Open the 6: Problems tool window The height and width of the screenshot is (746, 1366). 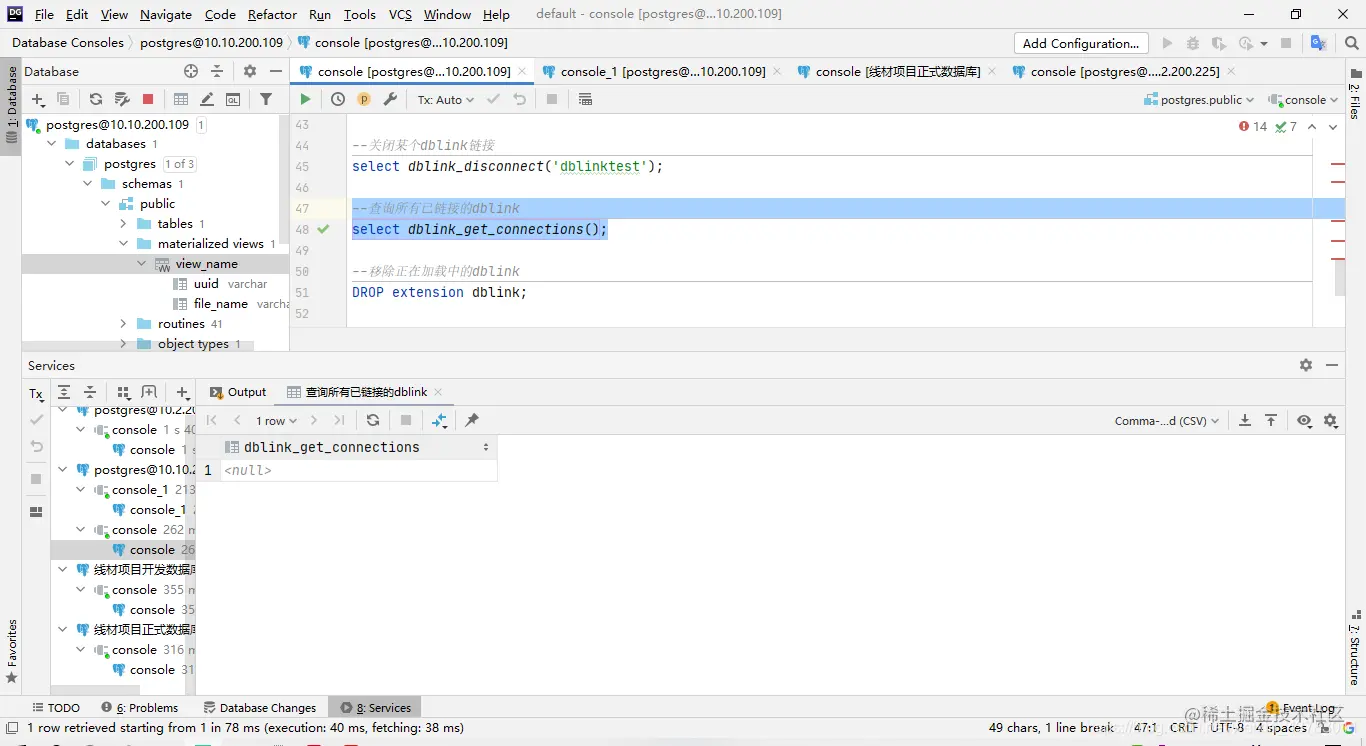pos(140,707)
